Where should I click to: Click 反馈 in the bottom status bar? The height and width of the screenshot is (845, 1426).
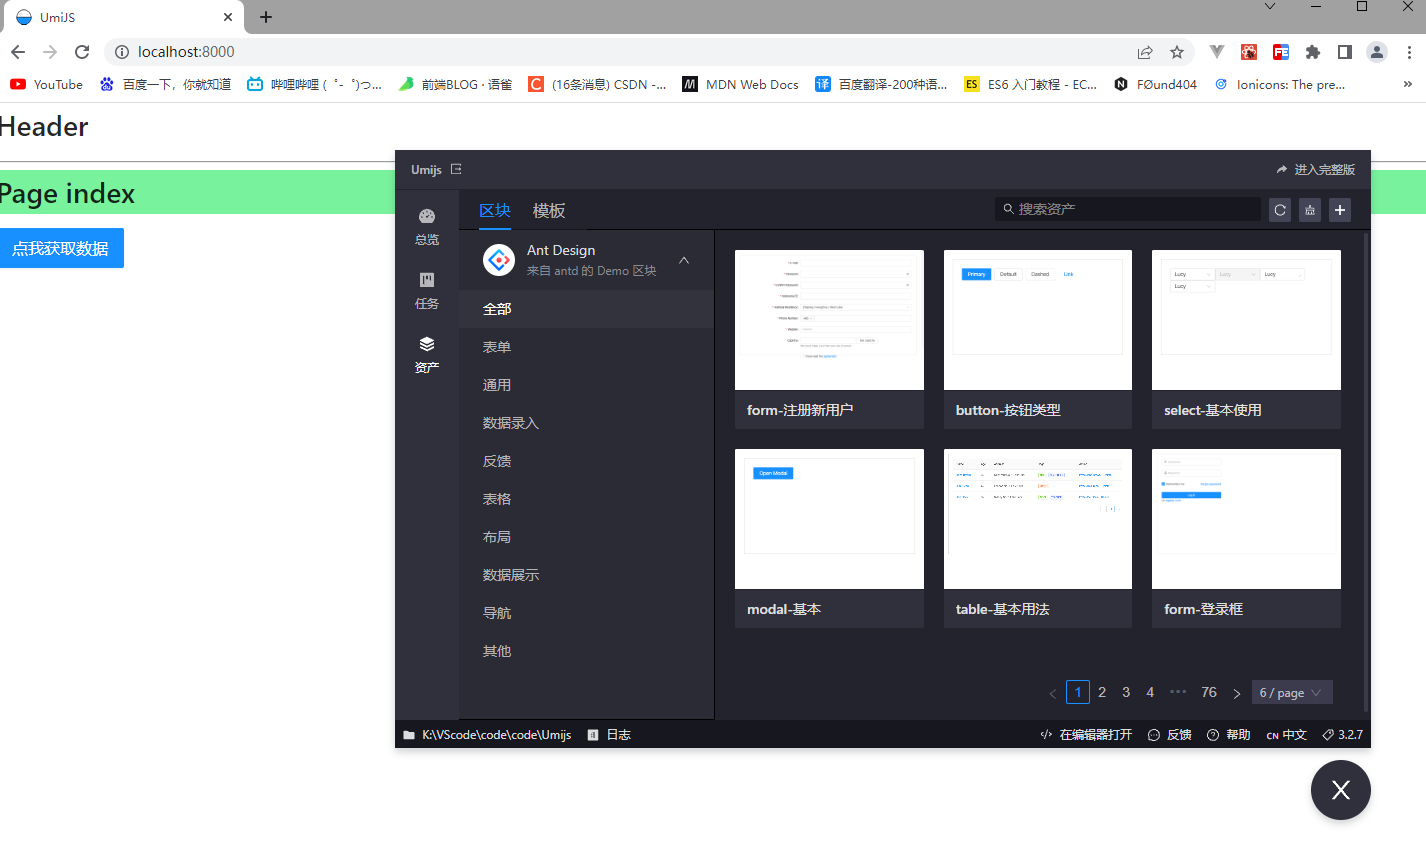[1170, 735]
